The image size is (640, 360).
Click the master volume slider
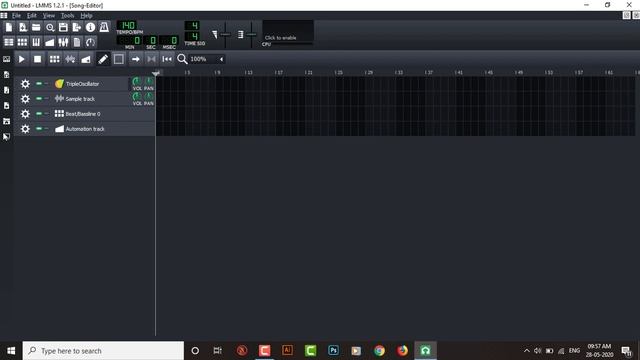coord(225,34)
